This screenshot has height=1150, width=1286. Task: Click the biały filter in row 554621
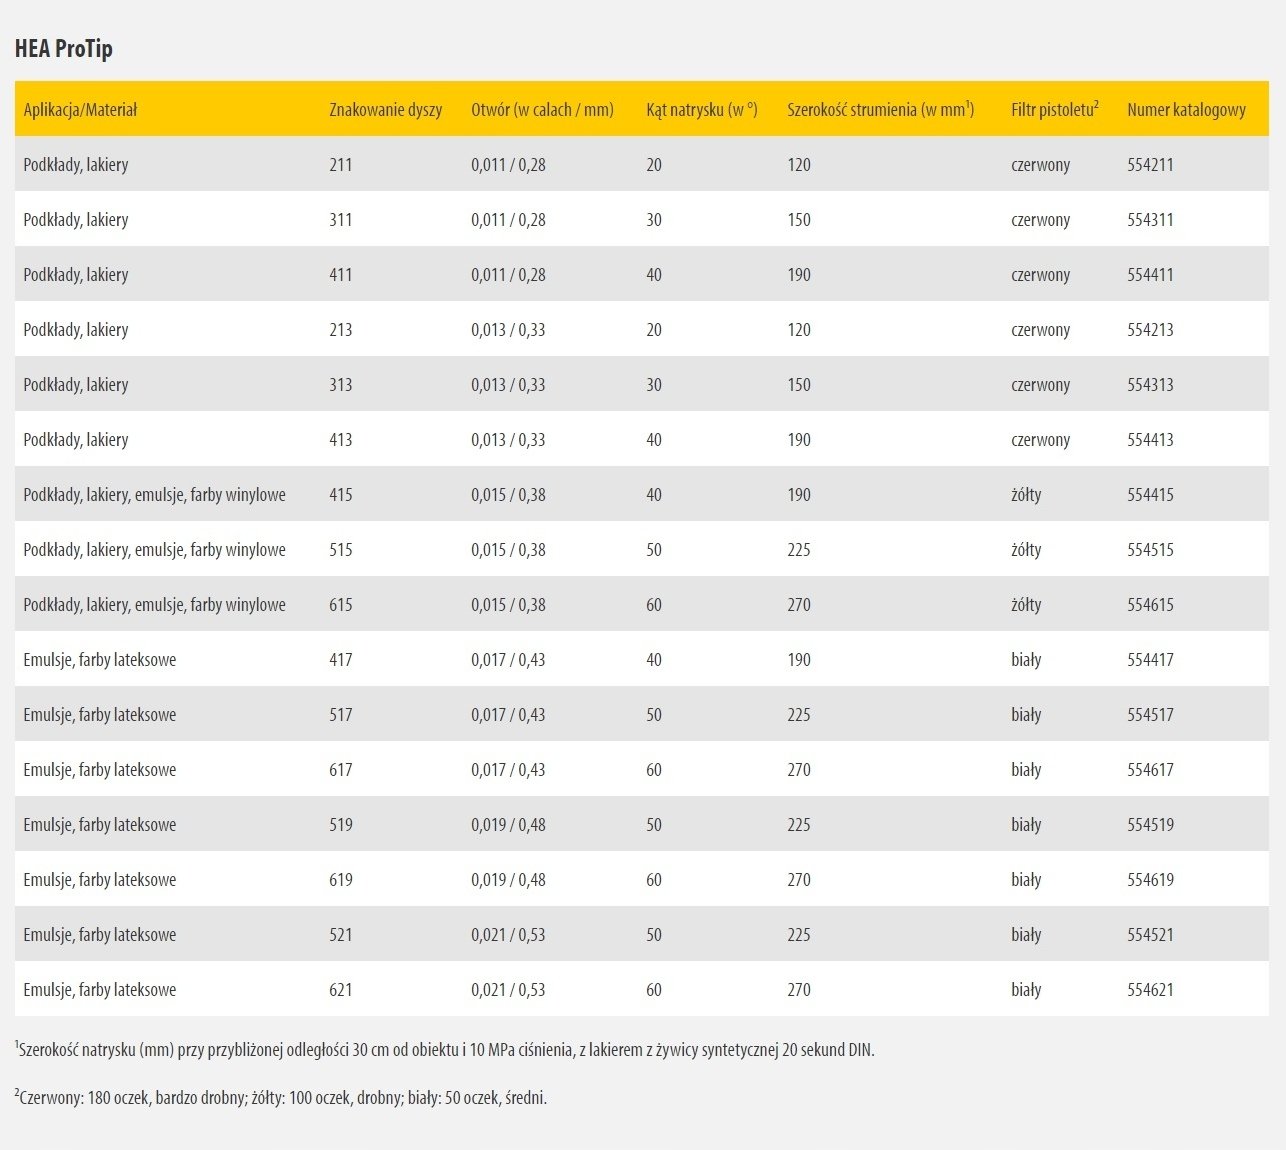(x=1026, y=990)
